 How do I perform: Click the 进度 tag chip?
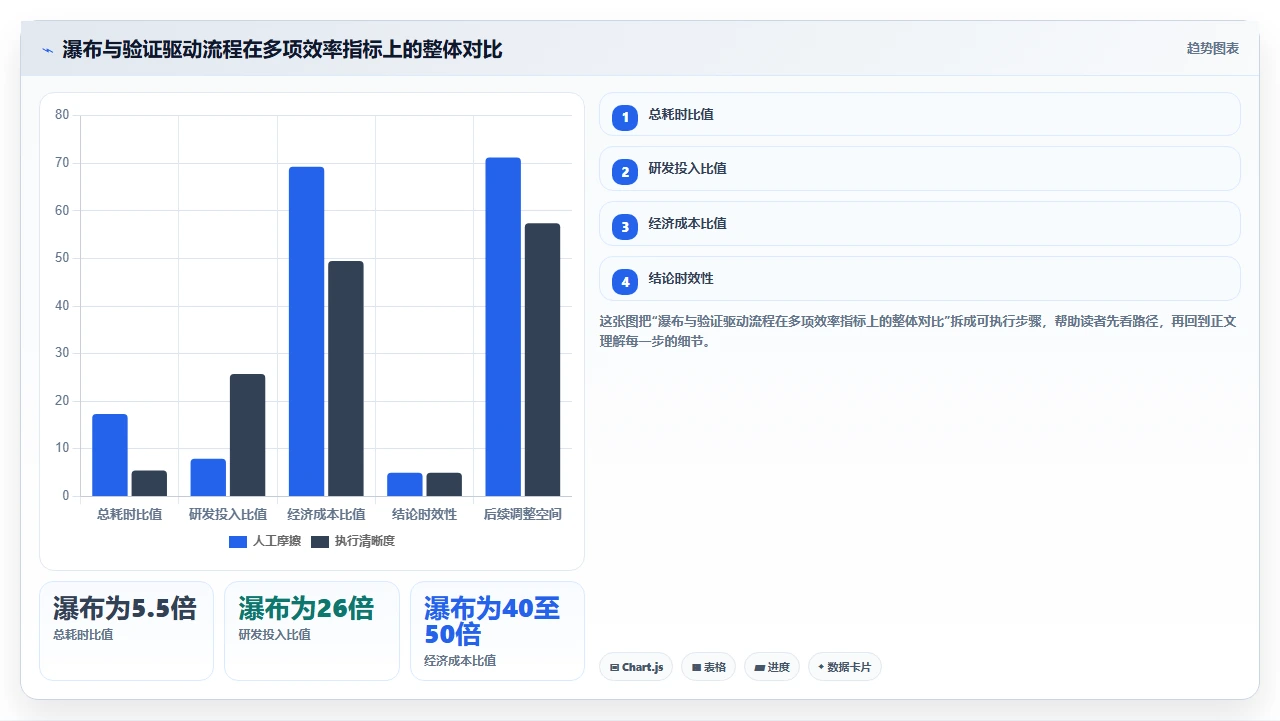click(x=771, y=667)
